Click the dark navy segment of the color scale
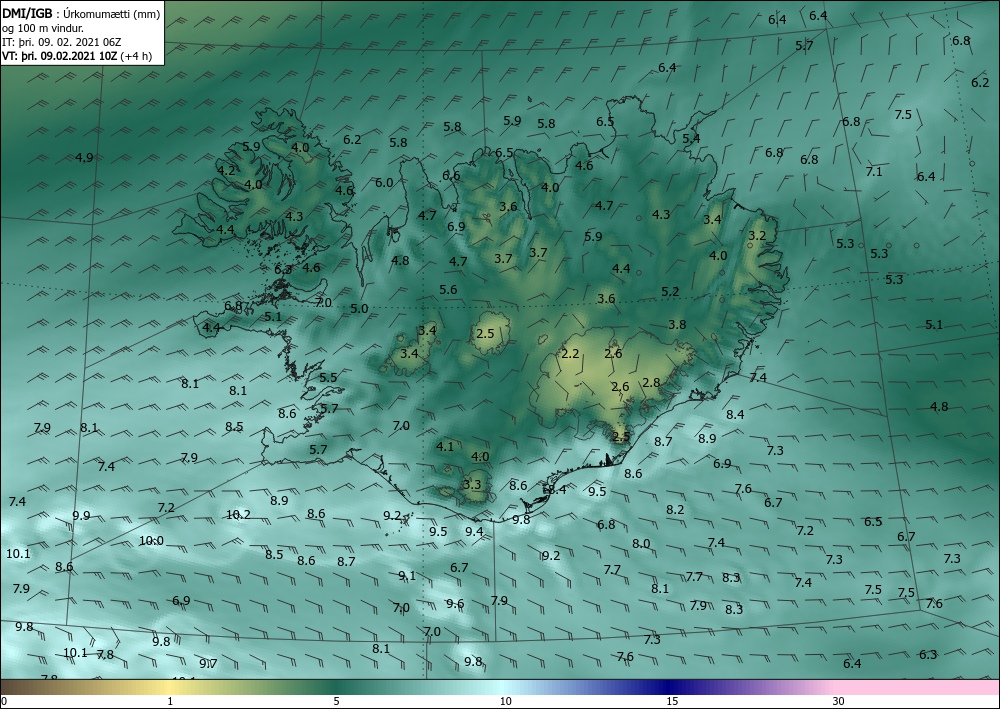Screen dimensions: 1000x709 coord(670,687)
